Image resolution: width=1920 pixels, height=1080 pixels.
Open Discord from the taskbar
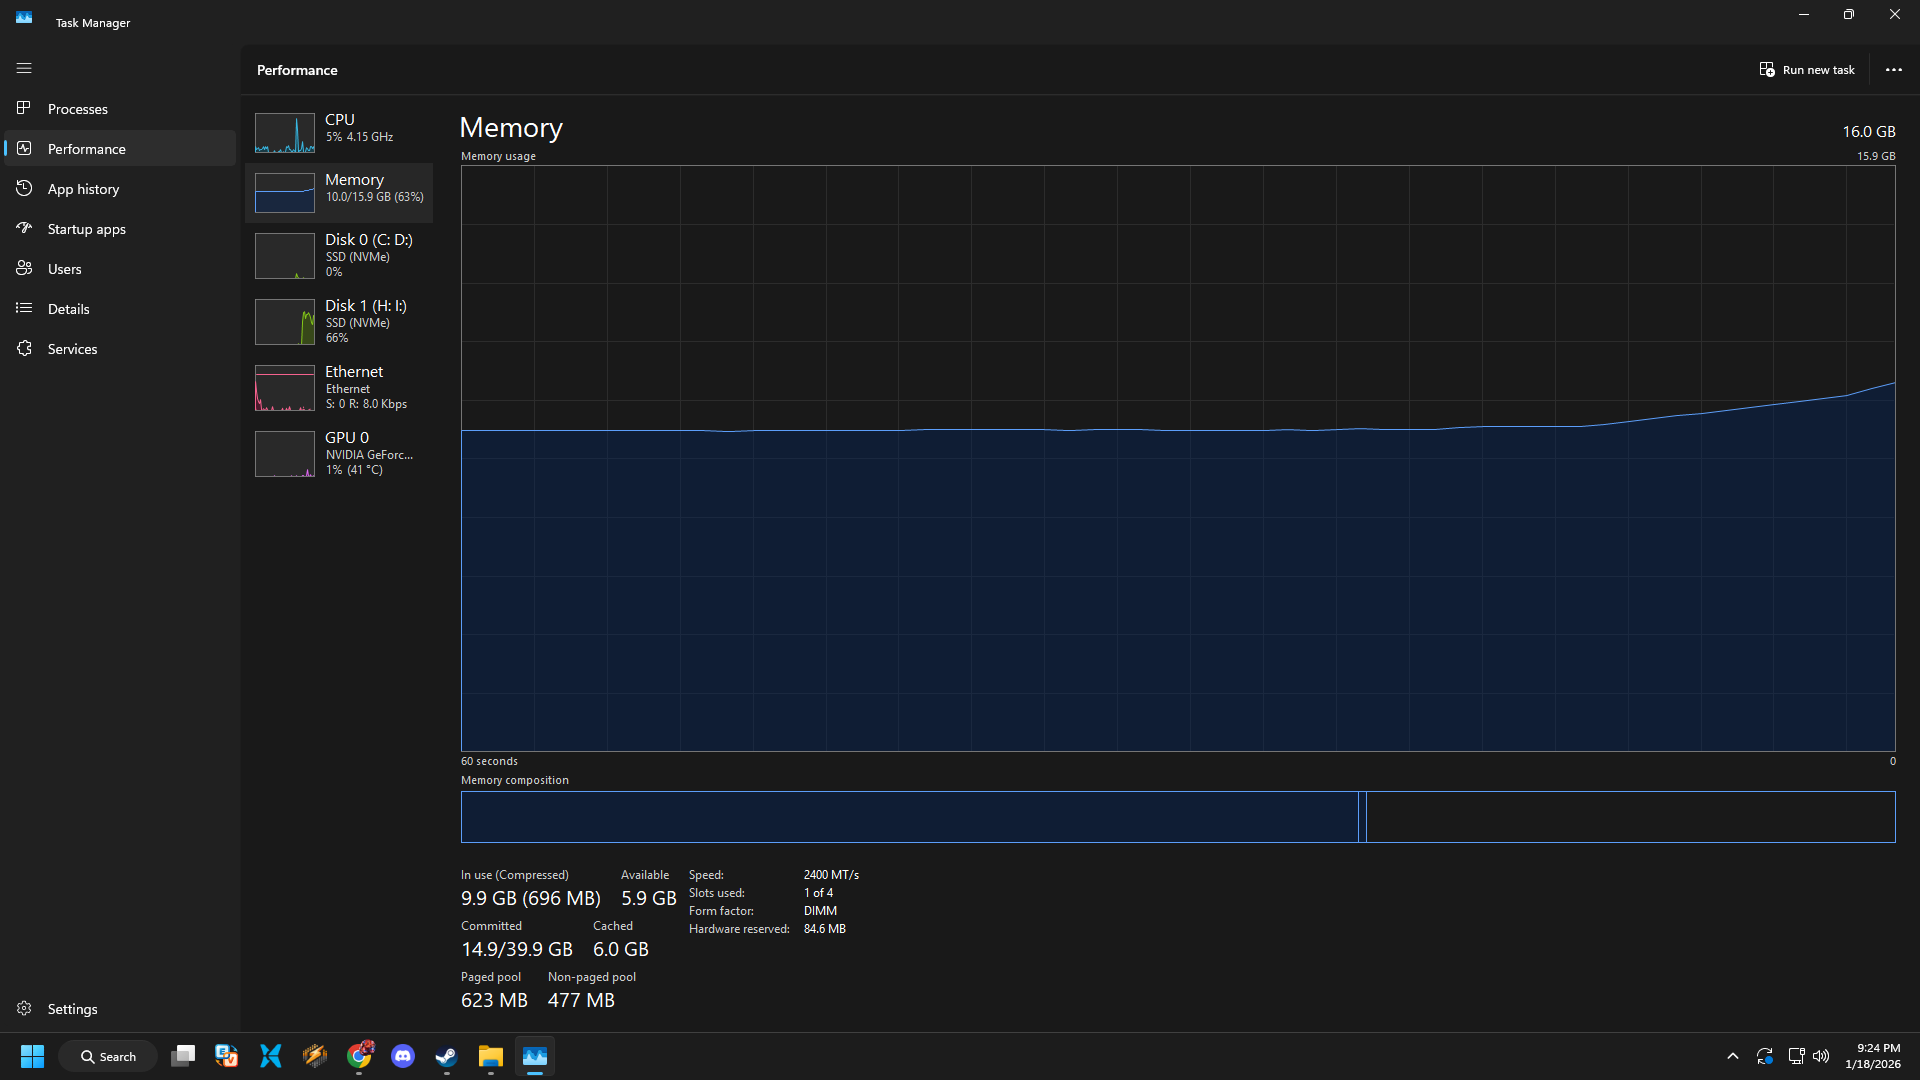(x=403, y=1056)
